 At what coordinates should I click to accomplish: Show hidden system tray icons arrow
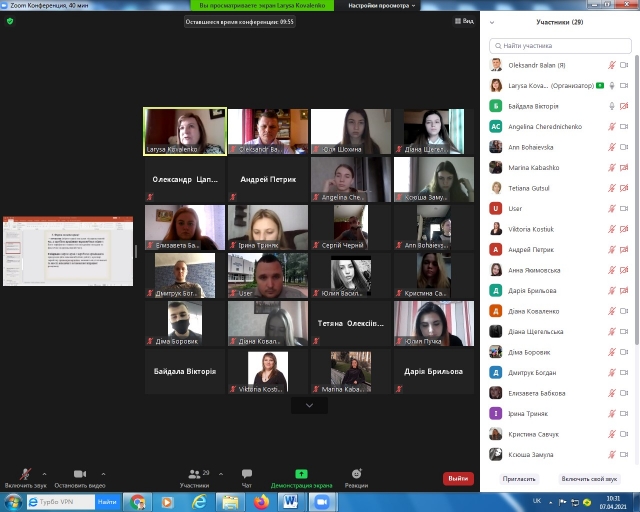pyautogui.click(x=551, y=502)
